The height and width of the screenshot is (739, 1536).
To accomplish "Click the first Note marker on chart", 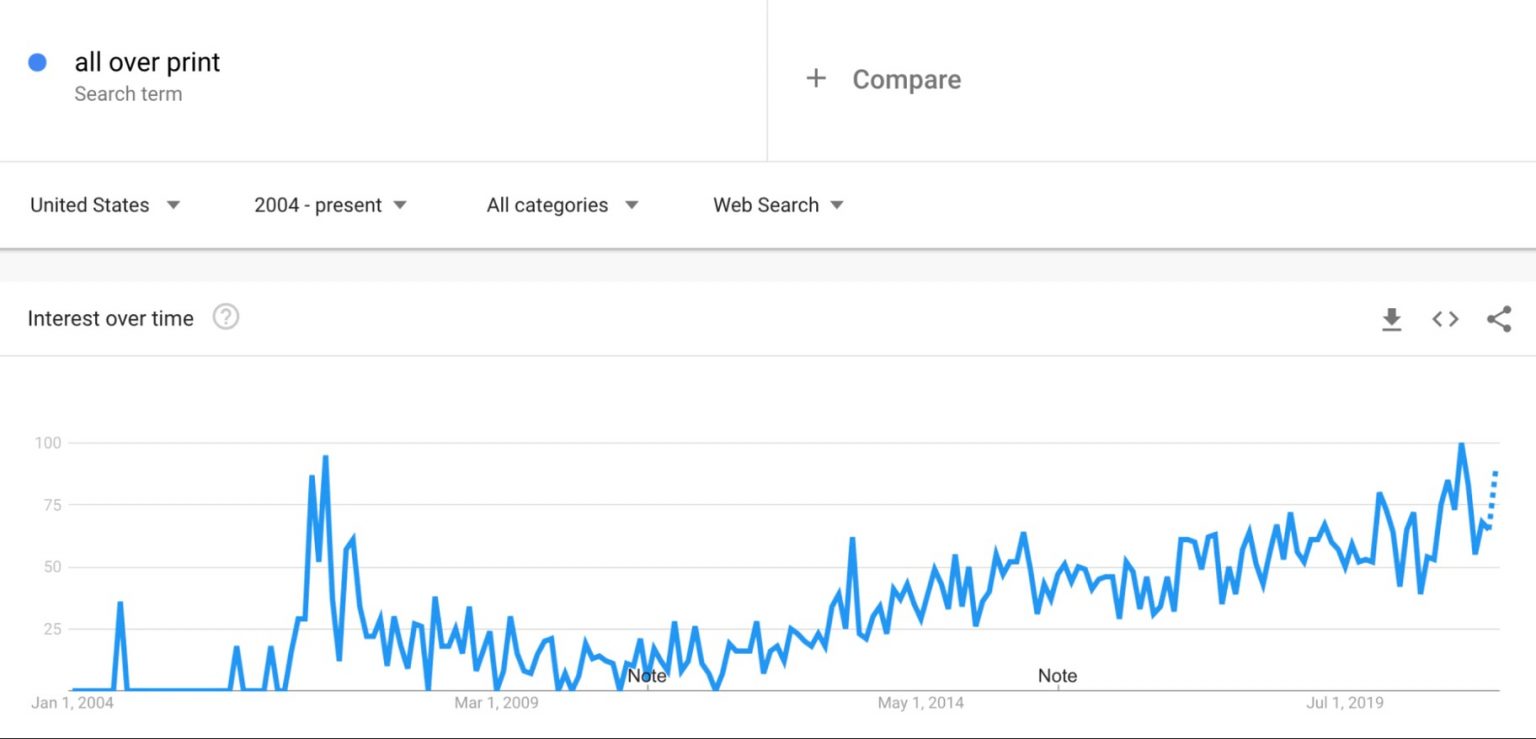I will (647, 676).
